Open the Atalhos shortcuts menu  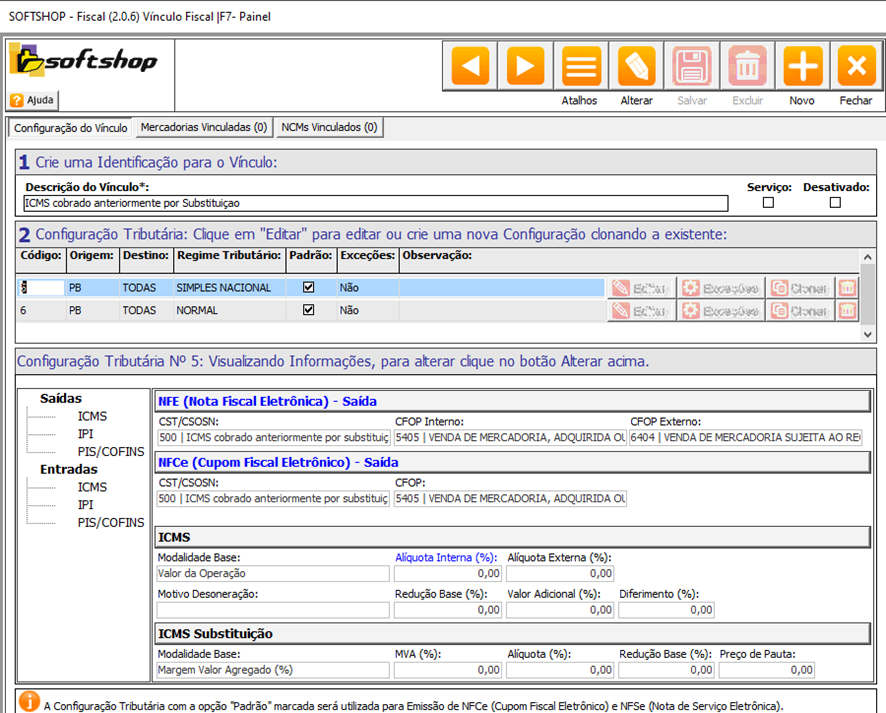click(x=581, y=67)
